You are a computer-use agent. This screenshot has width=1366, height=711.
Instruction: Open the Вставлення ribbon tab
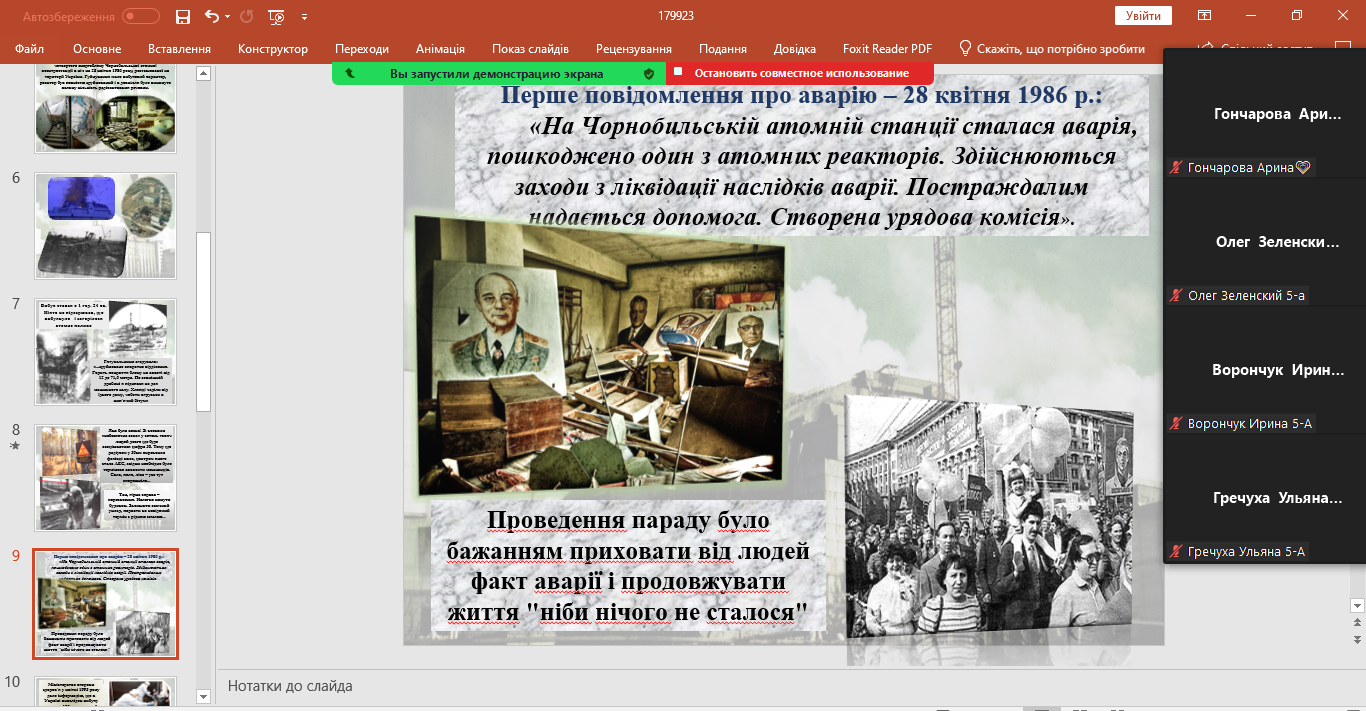pos(179,48)
